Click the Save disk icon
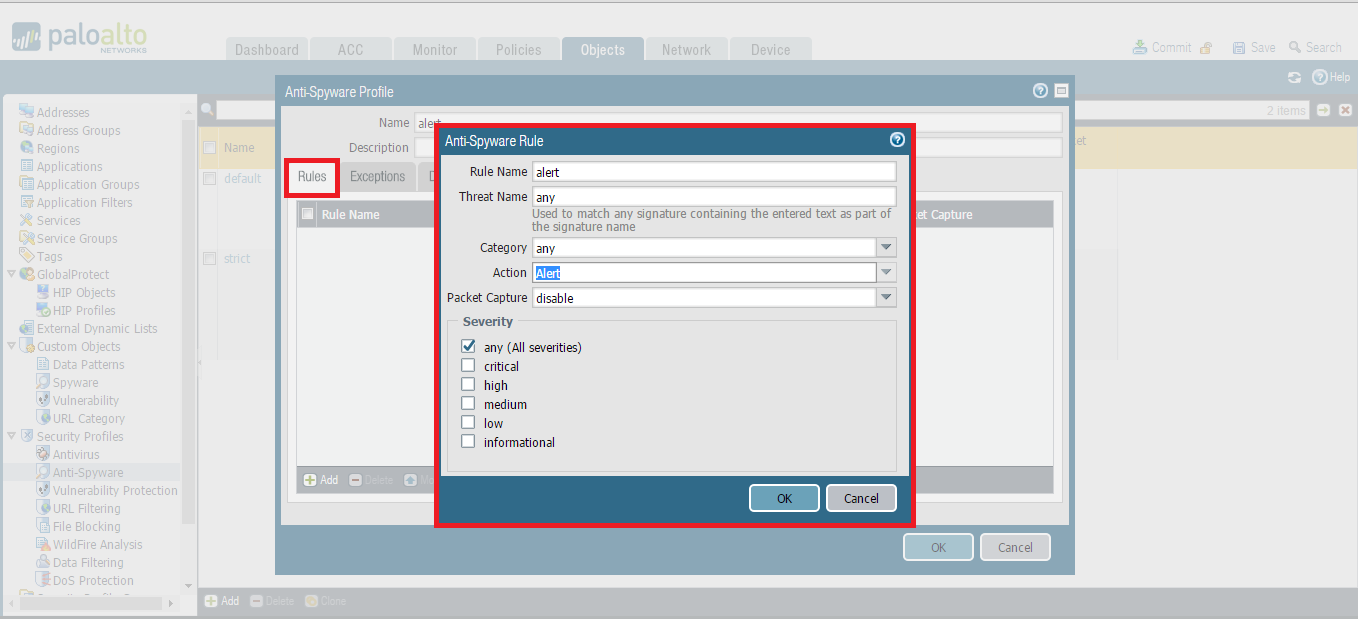 coord(1239,48)
